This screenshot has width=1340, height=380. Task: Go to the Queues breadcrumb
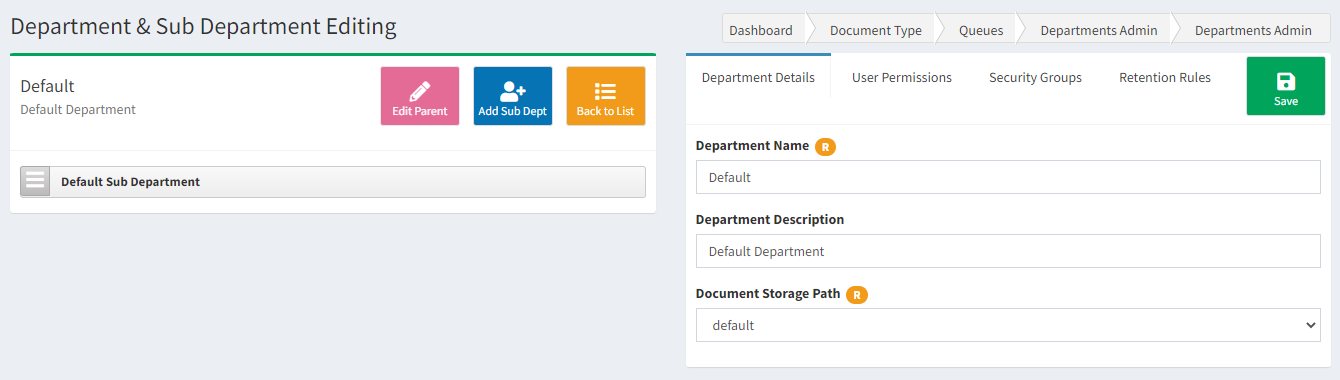[981, 30]
